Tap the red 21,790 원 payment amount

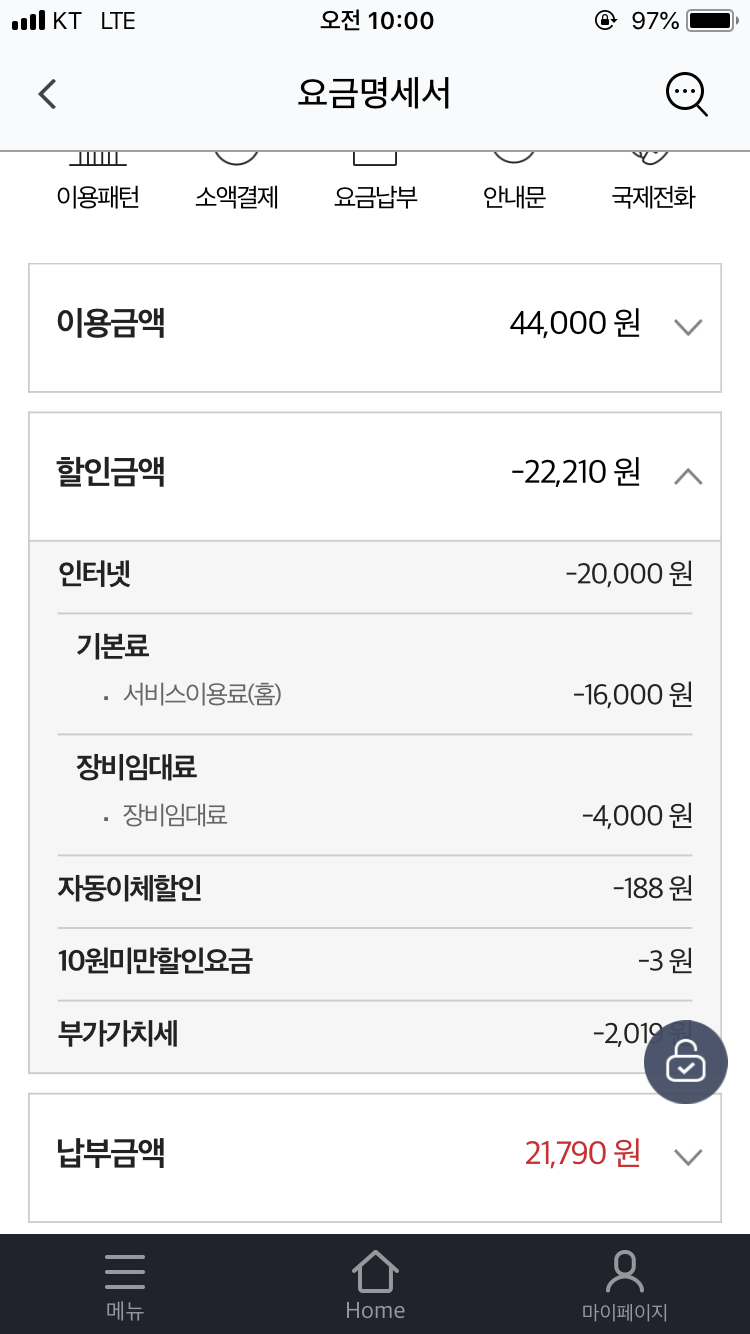coord(582,1154)
